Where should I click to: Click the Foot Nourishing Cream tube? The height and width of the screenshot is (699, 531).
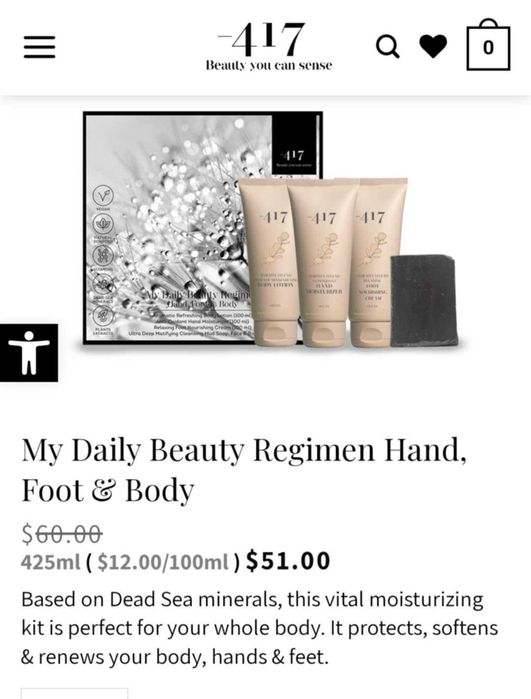(x=377, y=263)
